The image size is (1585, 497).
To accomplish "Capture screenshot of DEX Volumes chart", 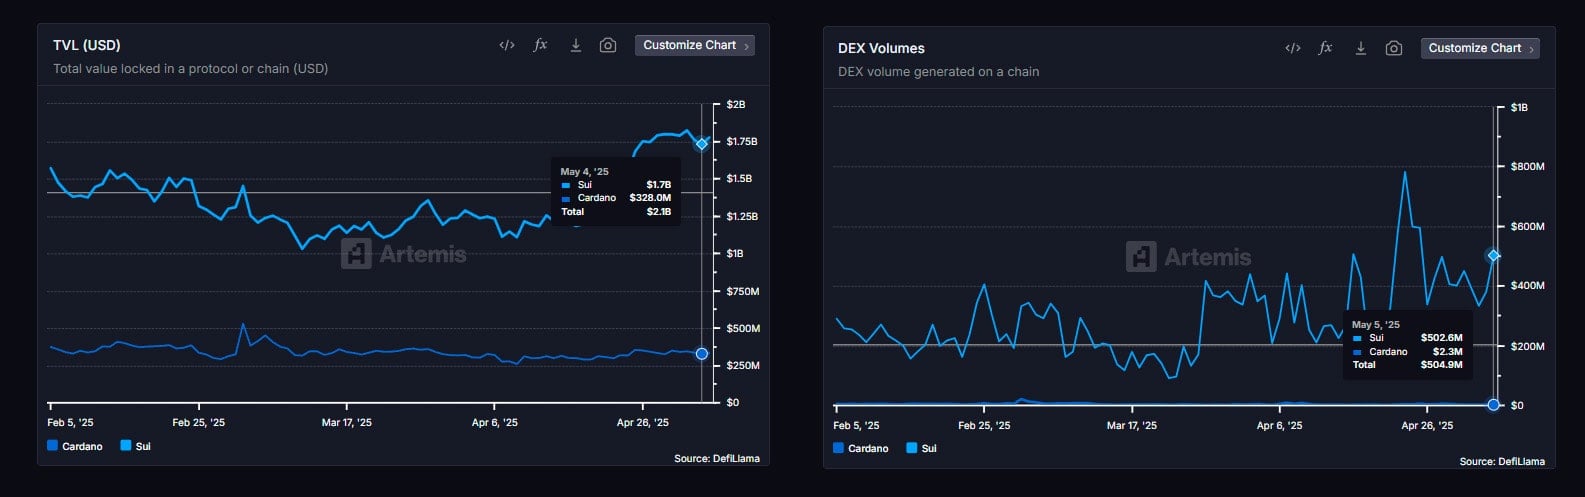I will (x=1393, y=48).
